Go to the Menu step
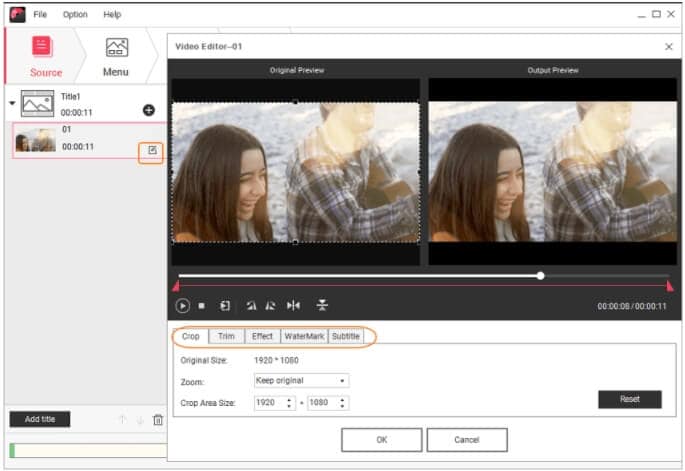 [116, 58]
